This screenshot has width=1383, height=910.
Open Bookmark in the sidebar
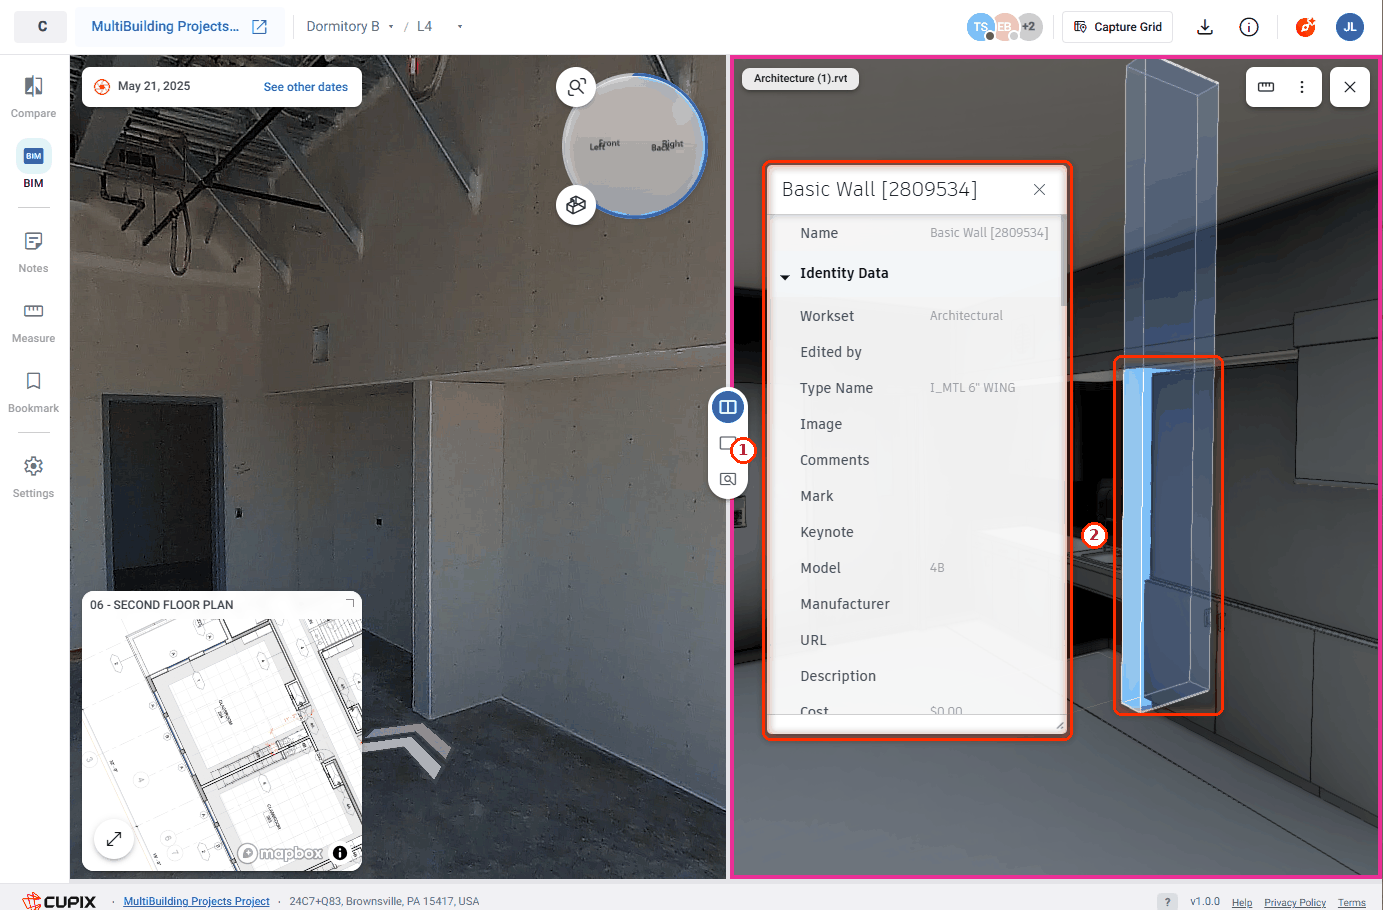click(x=33, y=392)
